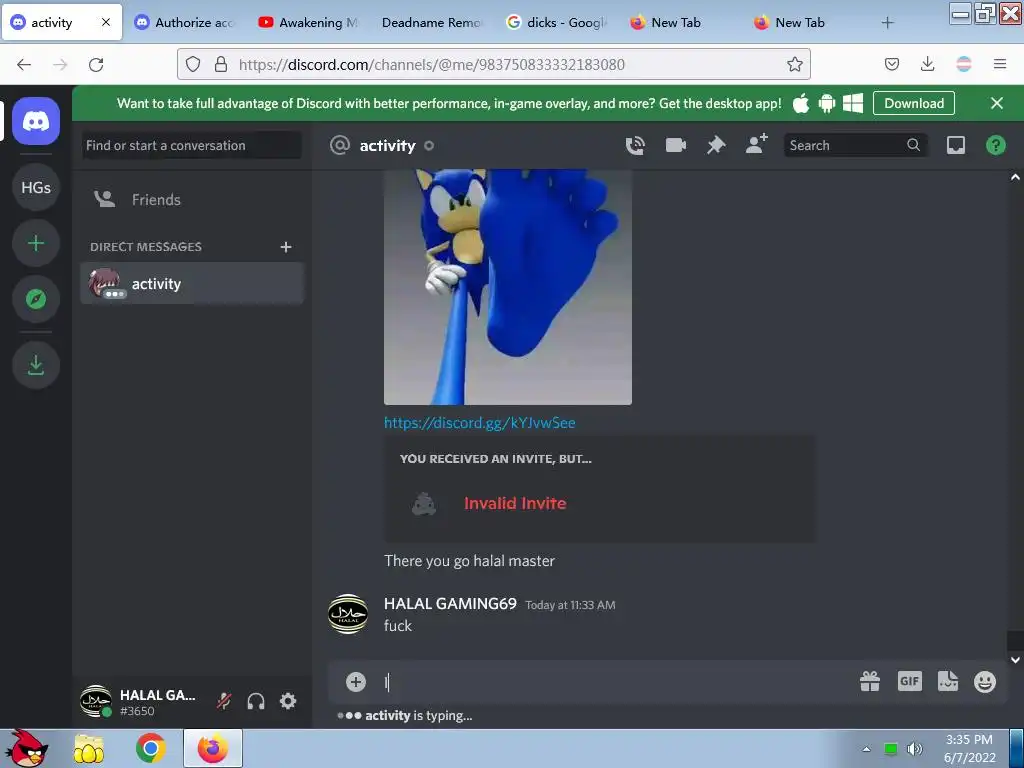Open the HGs server
This screenshot has height=768, width=1024.
36,187
